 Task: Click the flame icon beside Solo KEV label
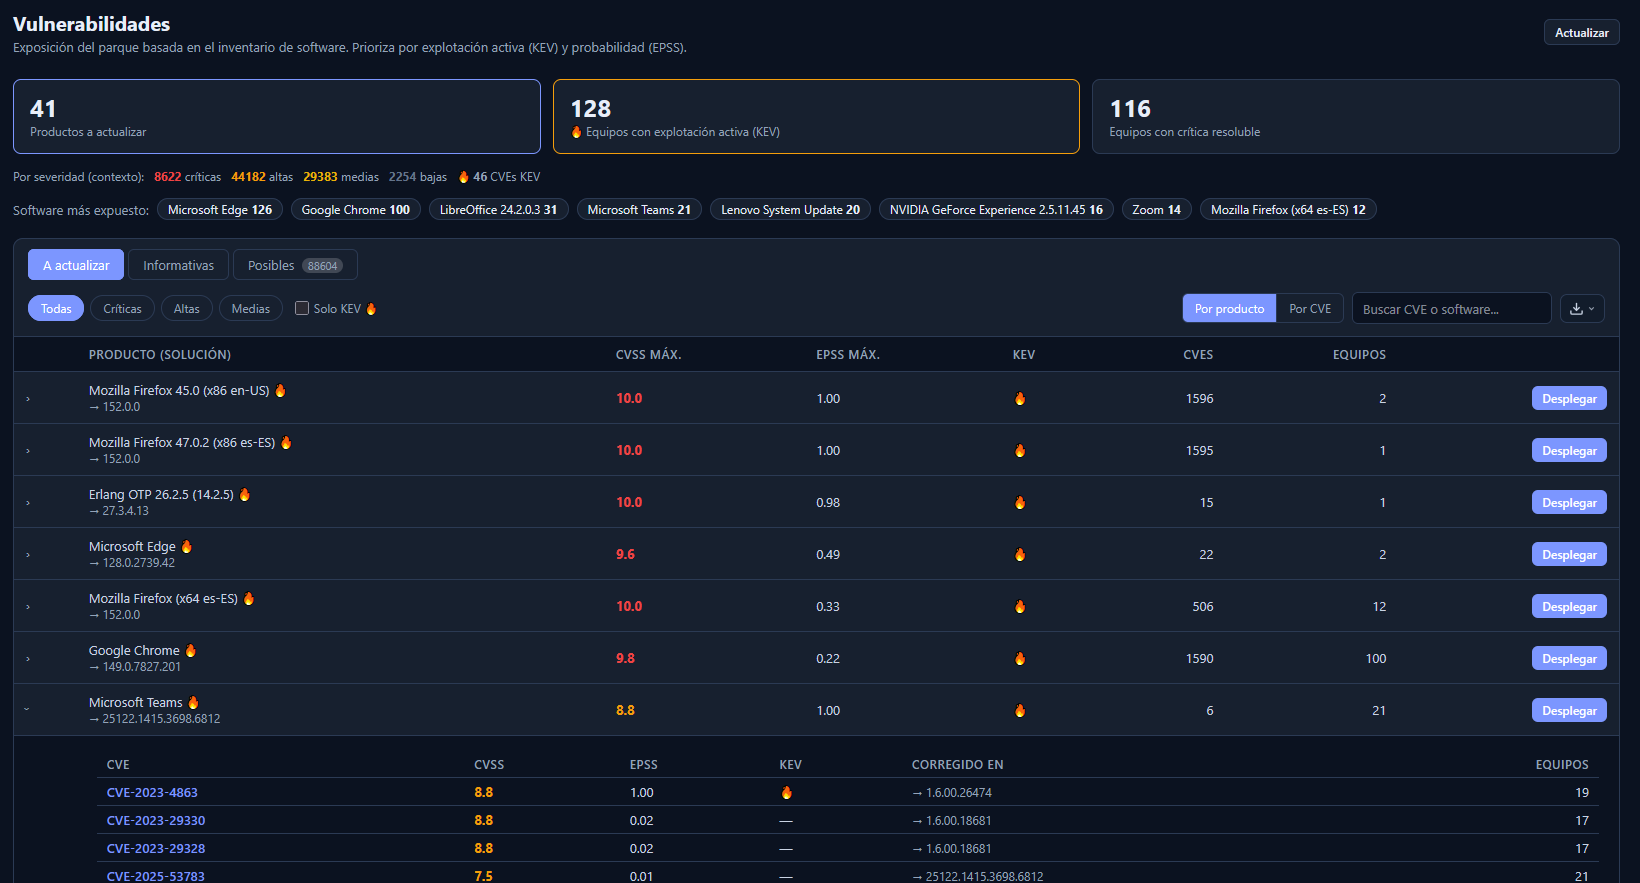tap(371, 309)
